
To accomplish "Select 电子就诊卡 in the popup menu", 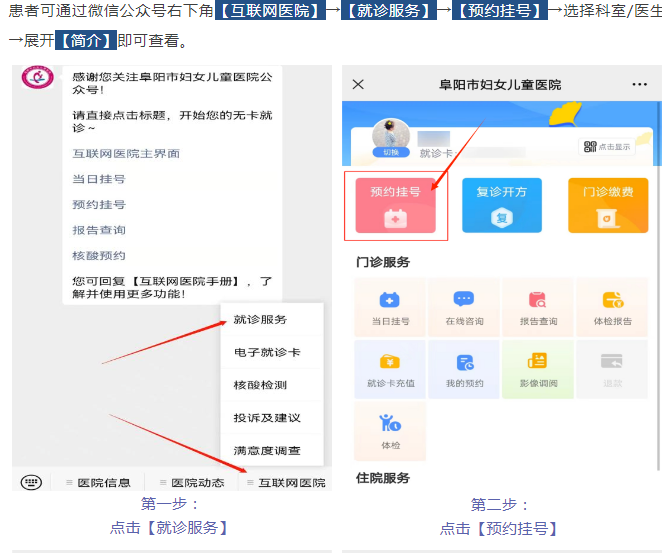I will (272, 352).
